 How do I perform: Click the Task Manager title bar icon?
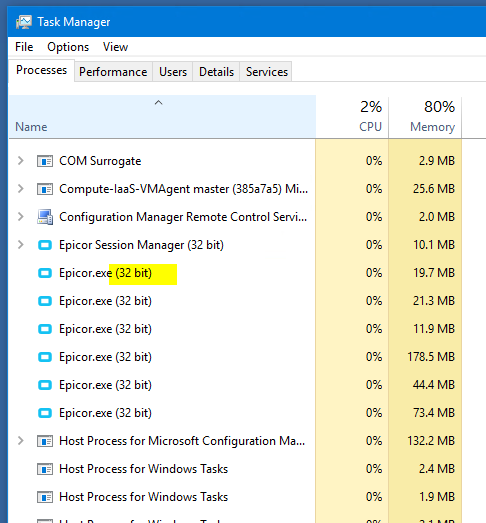[24, 22]
